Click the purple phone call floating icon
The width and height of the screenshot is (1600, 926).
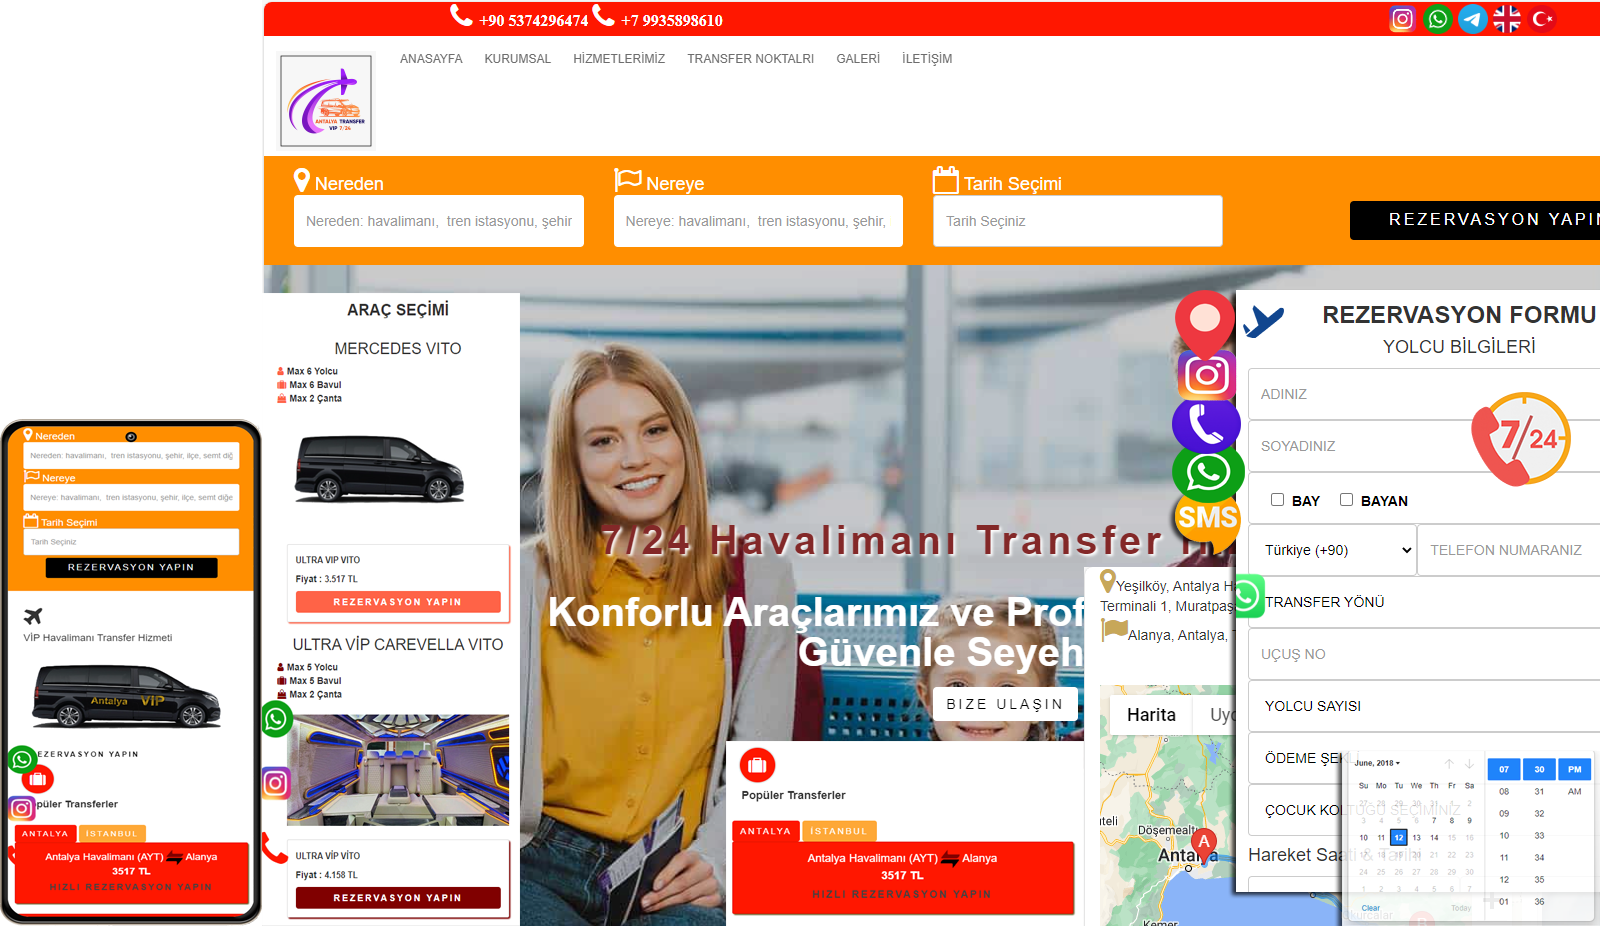[x=1206, y=423]
